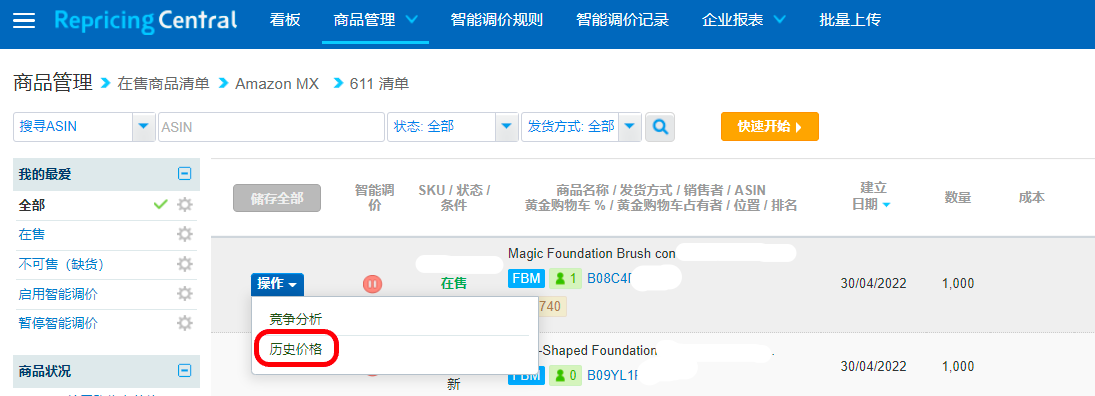Click Magic Foundation Brush product name
The image size is (1095, 396).
[x=591, y=253]
